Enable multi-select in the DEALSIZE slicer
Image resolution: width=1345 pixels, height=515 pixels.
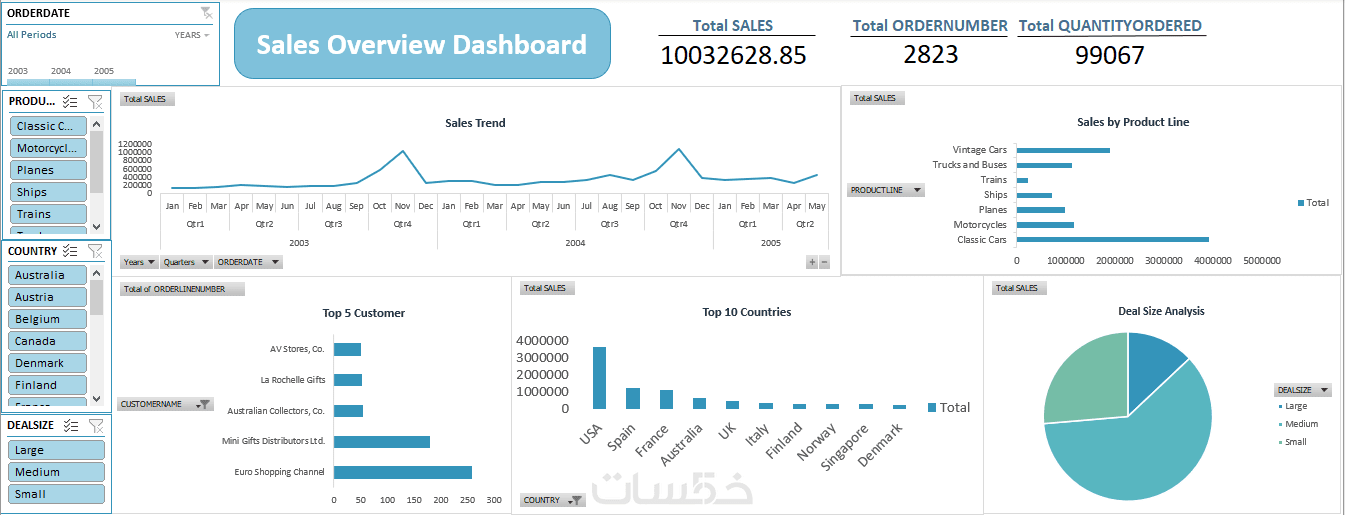(70, 425)
